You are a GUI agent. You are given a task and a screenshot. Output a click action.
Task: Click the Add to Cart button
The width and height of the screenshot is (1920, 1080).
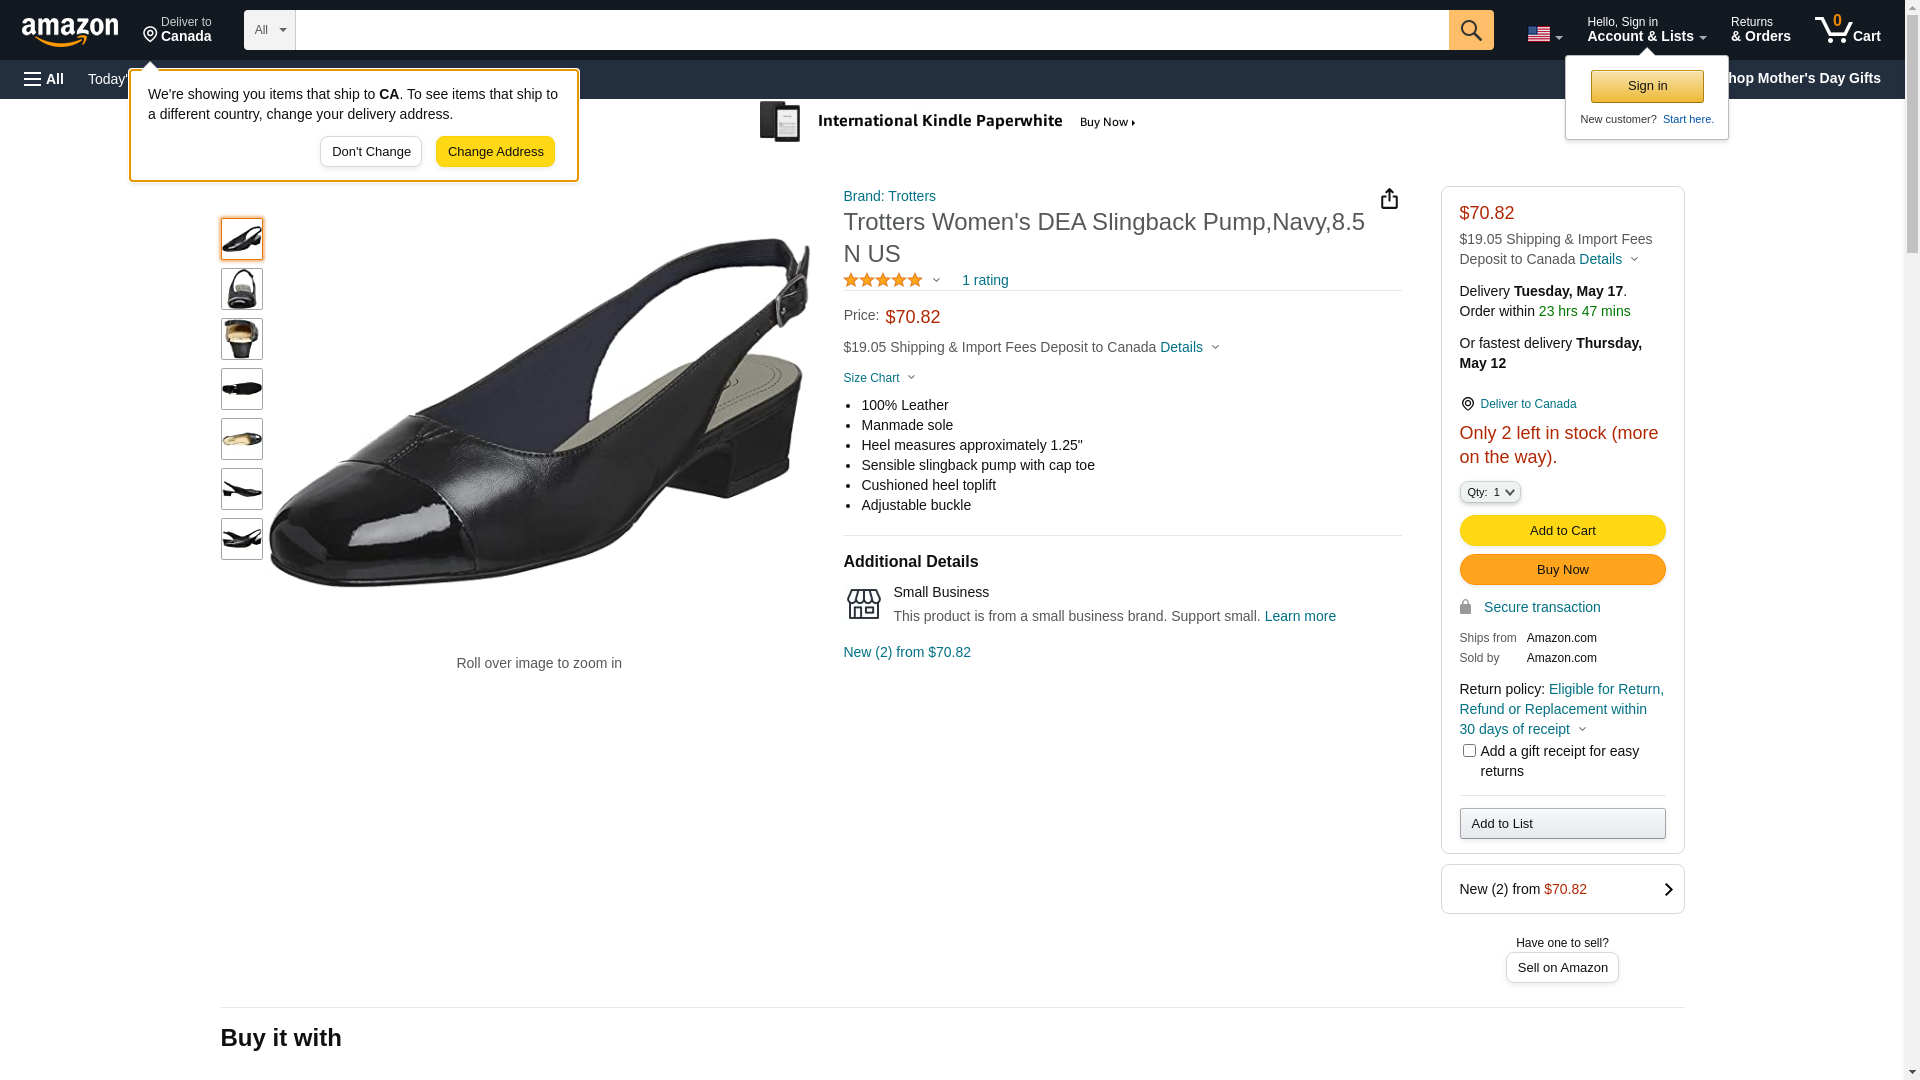[x=1562, y=531]
